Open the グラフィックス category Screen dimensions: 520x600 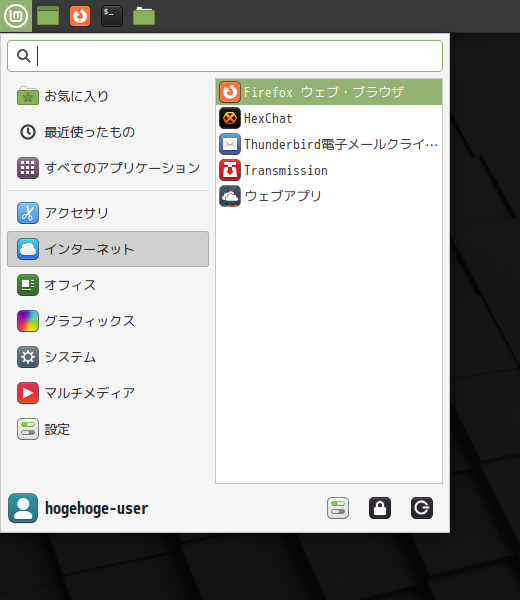pyautogui.click(x=108, y=321)
